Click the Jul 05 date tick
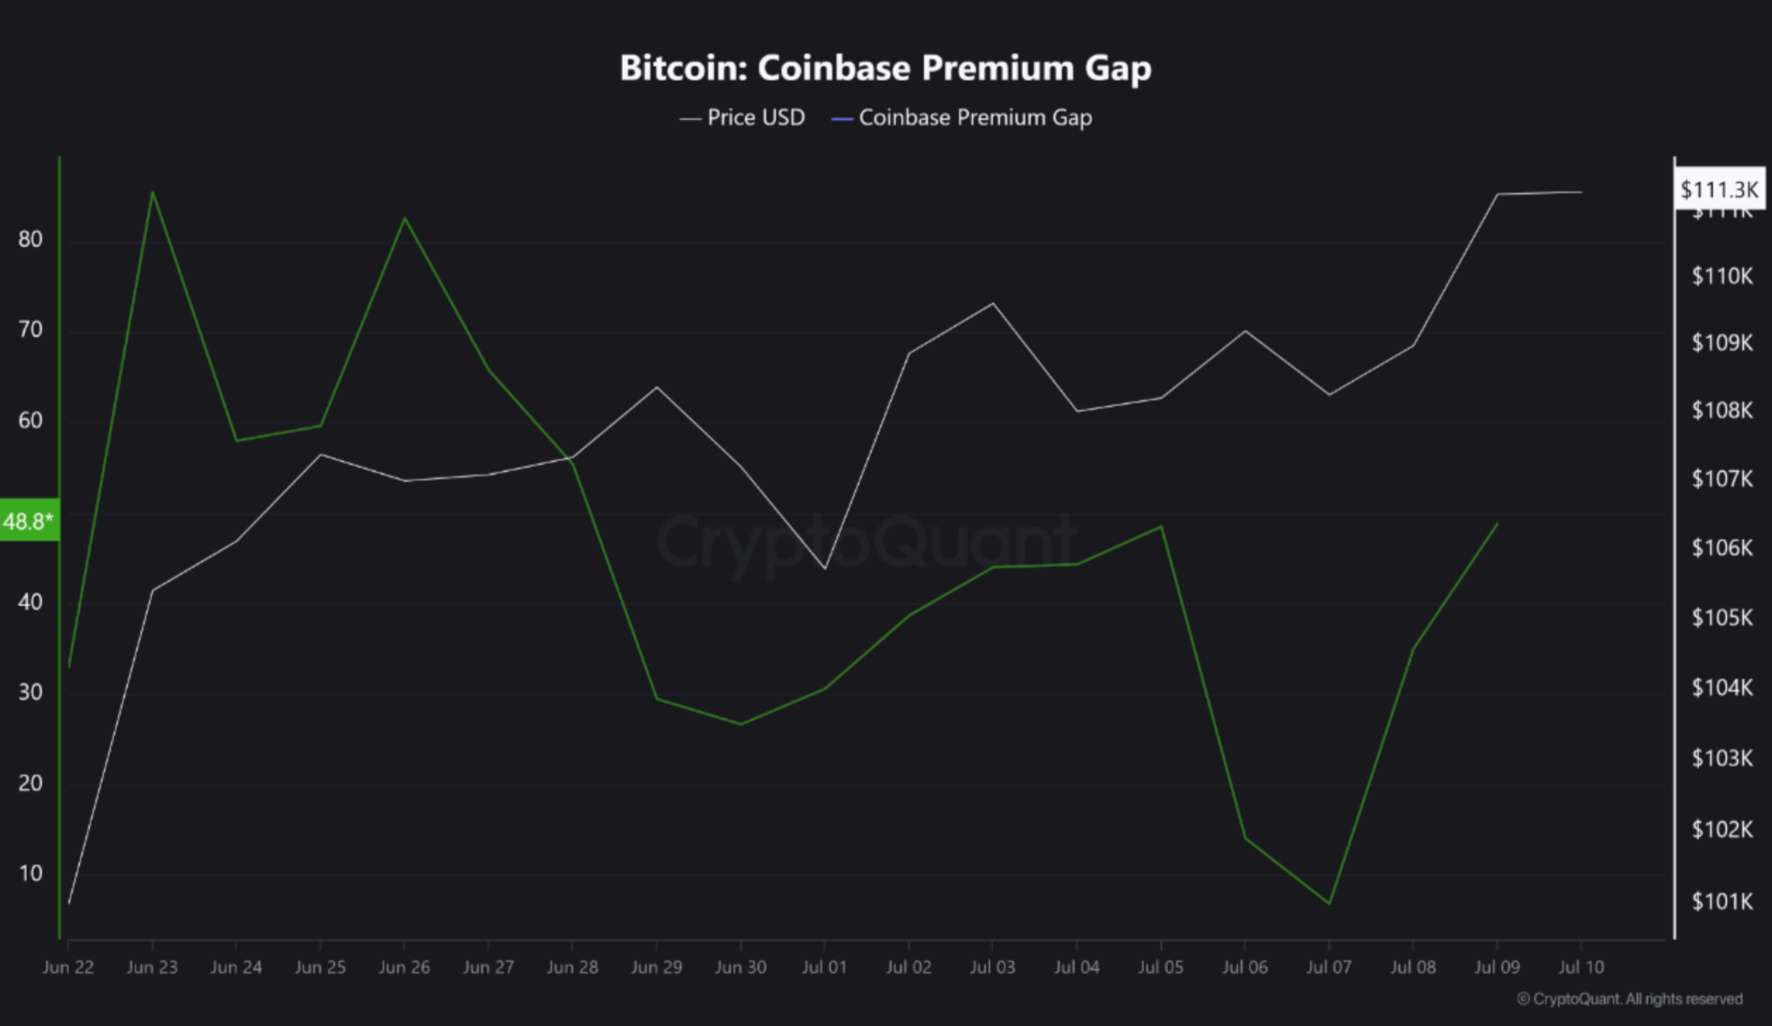Image resolution: width=1772 pixels, height=1026 pixels. [1160, 967]
